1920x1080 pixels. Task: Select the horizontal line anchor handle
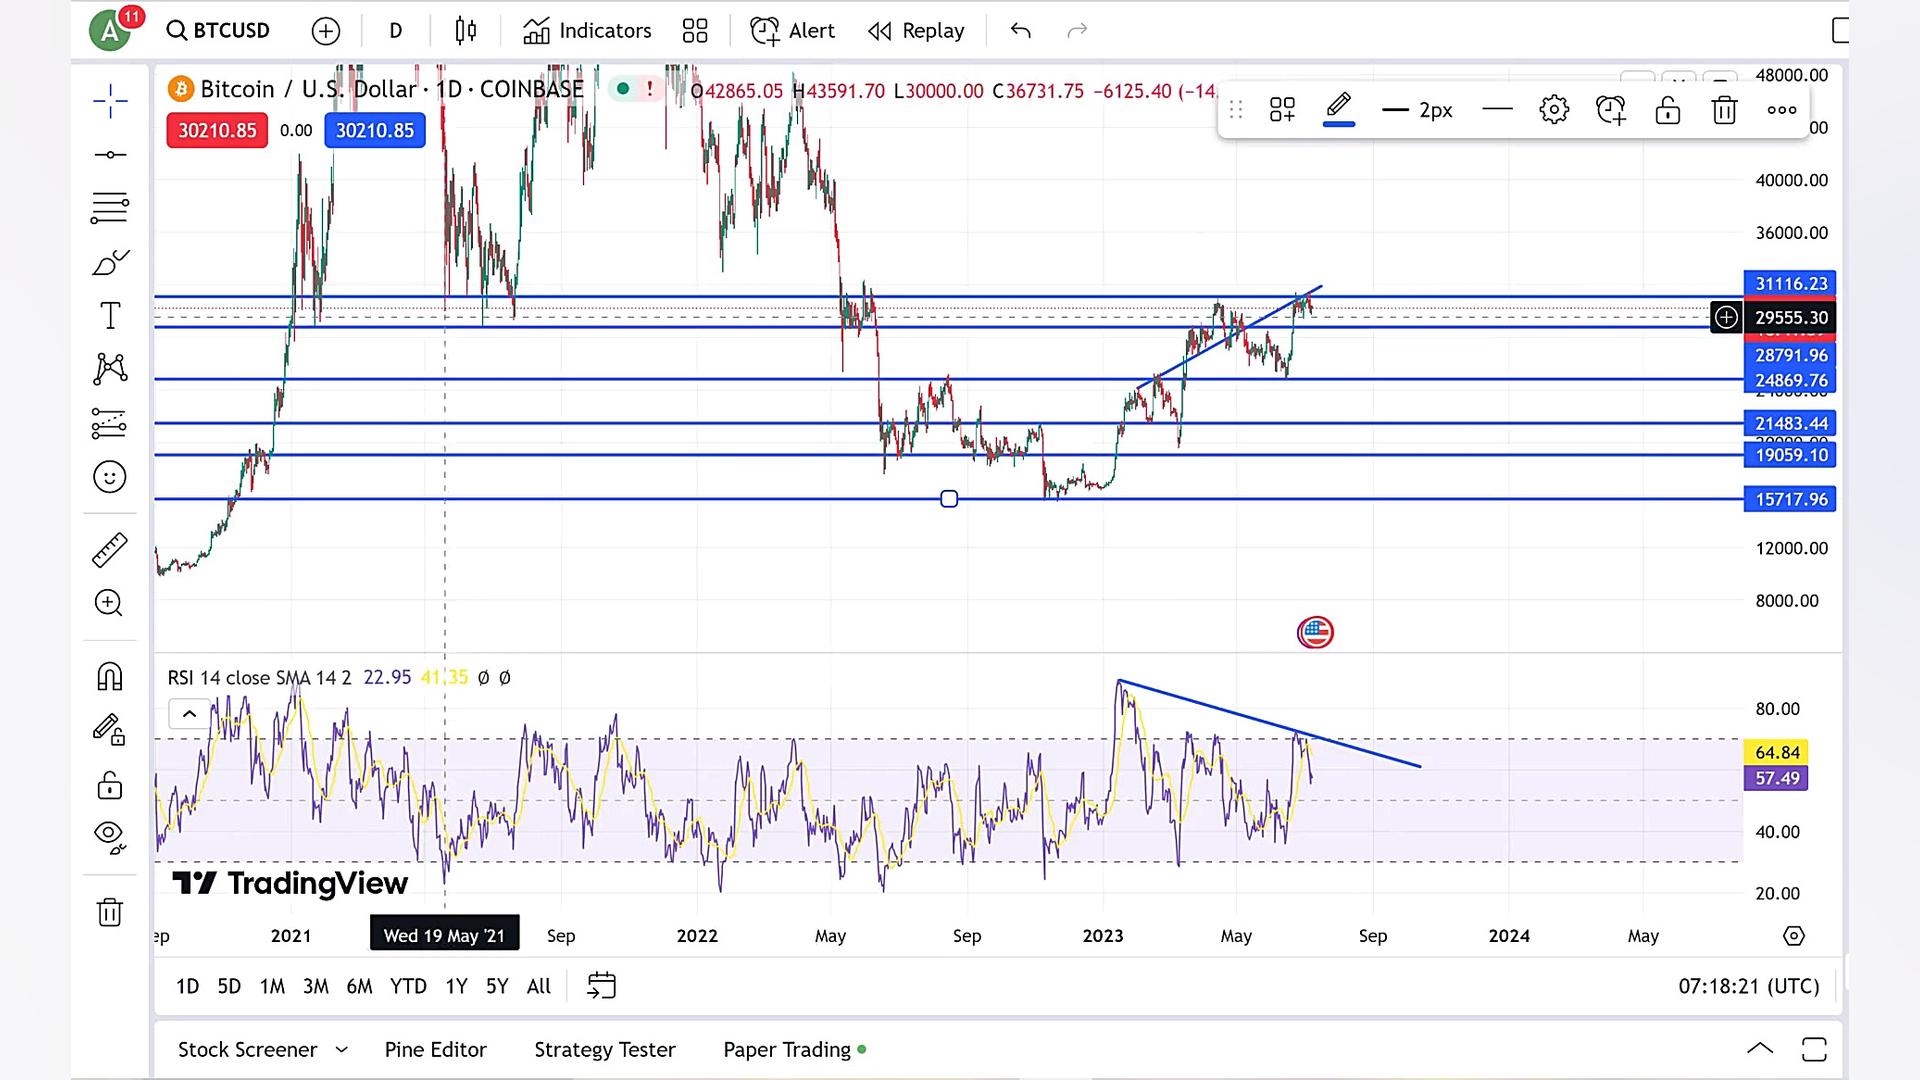pyautogui.click(x=949, y=499)
